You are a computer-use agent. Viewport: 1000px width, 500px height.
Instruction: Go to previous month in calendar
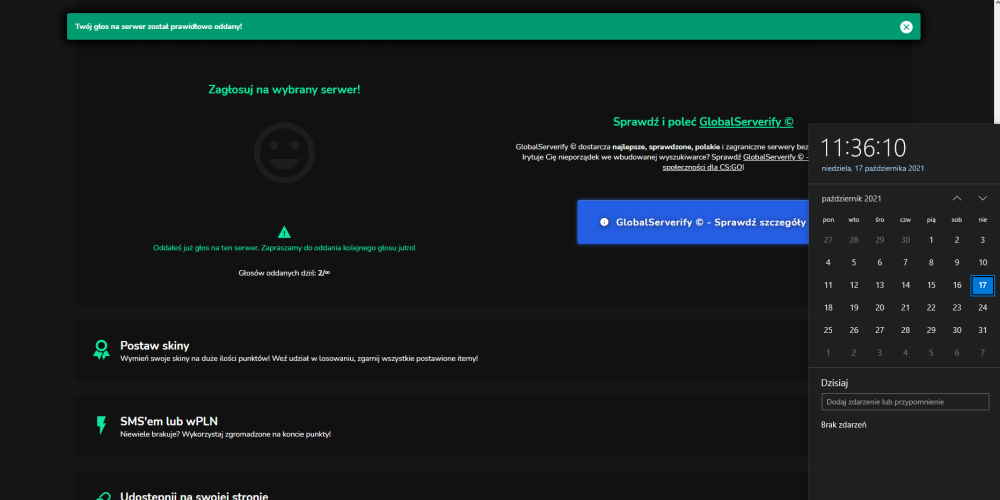[957, 198]
